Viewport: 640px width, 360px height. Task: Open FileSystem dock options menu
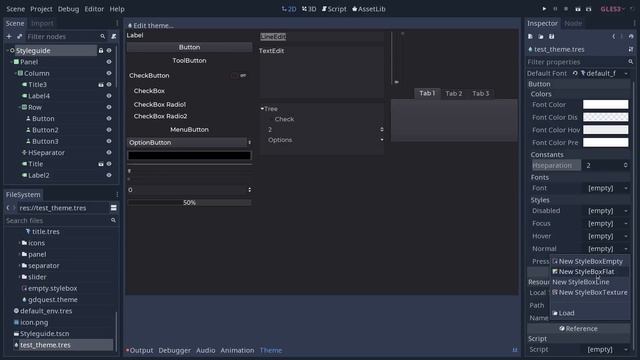pos(117,195)
